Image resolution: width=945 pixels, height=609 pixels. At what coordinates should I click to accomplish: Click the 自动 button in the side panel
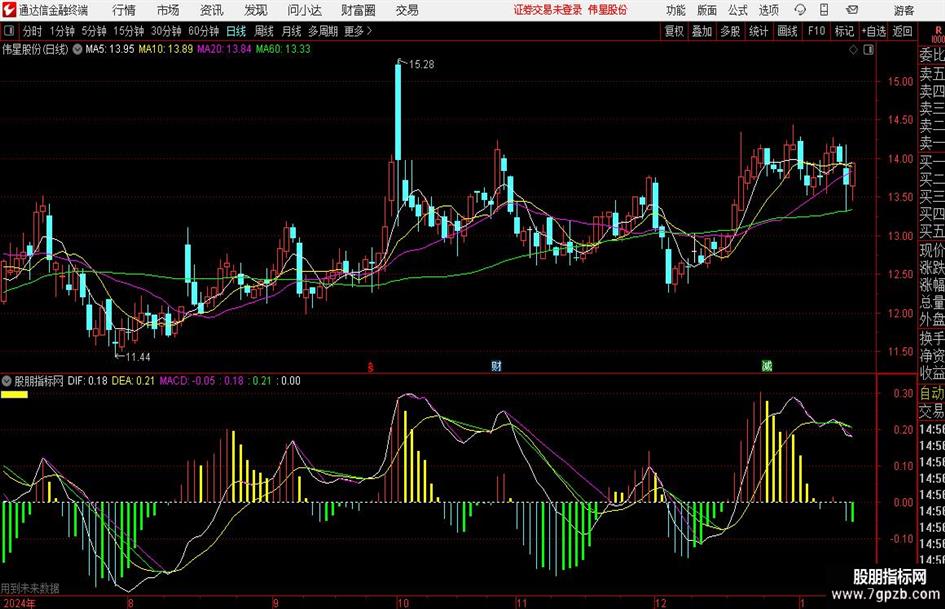point(932,393)
